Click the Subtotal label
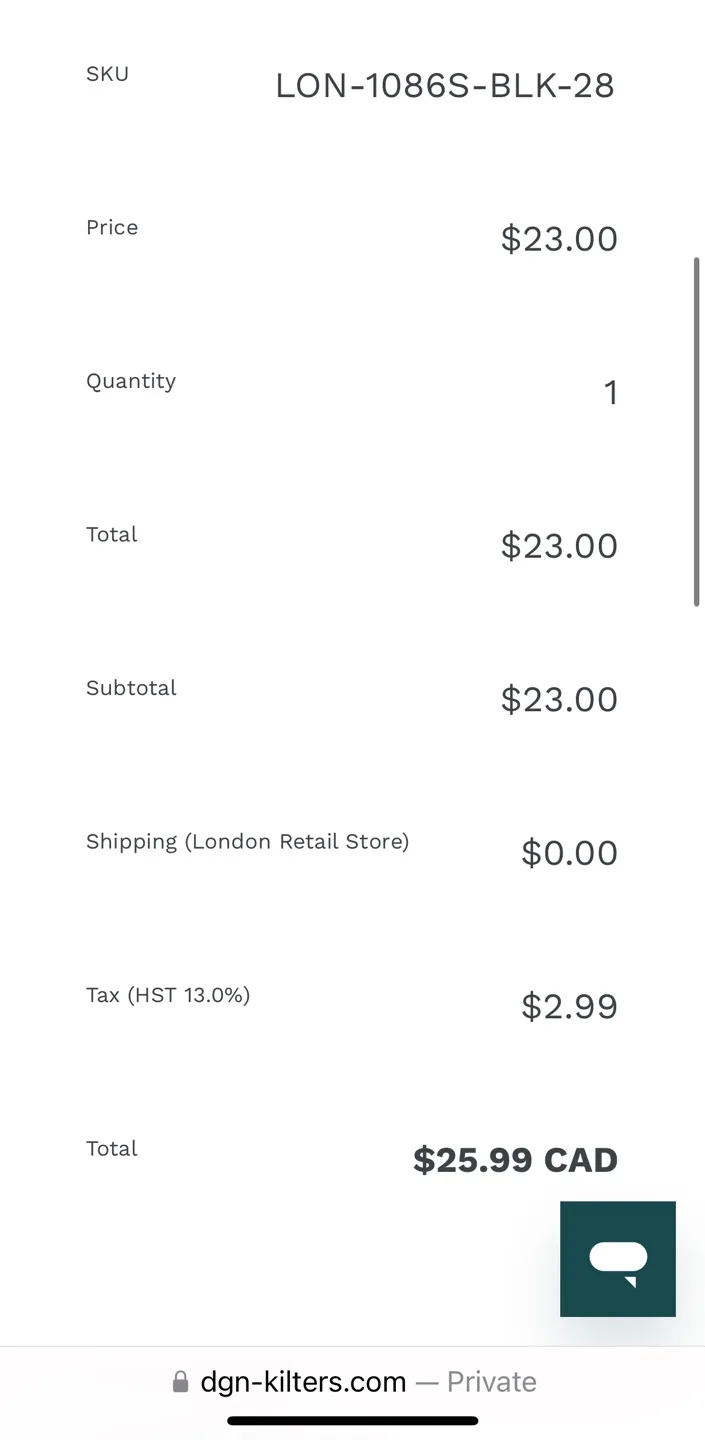 (131, 688)
